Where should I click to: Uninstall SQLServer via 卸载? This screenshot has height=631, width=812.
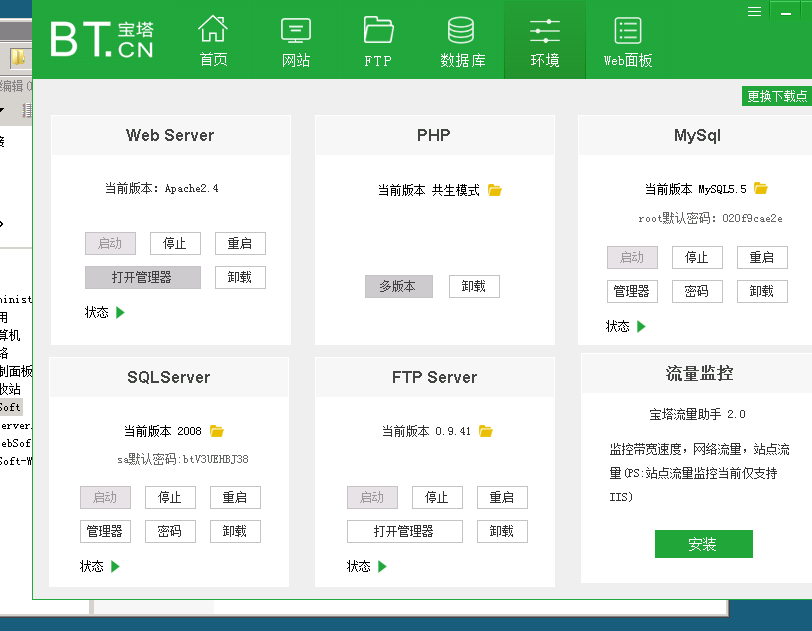tap(235, 531)
